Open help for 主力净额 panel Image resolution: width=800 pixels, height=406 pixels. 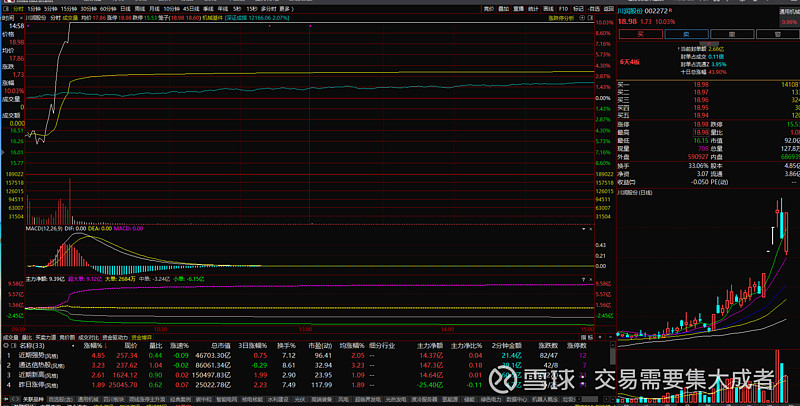[584, 280]
